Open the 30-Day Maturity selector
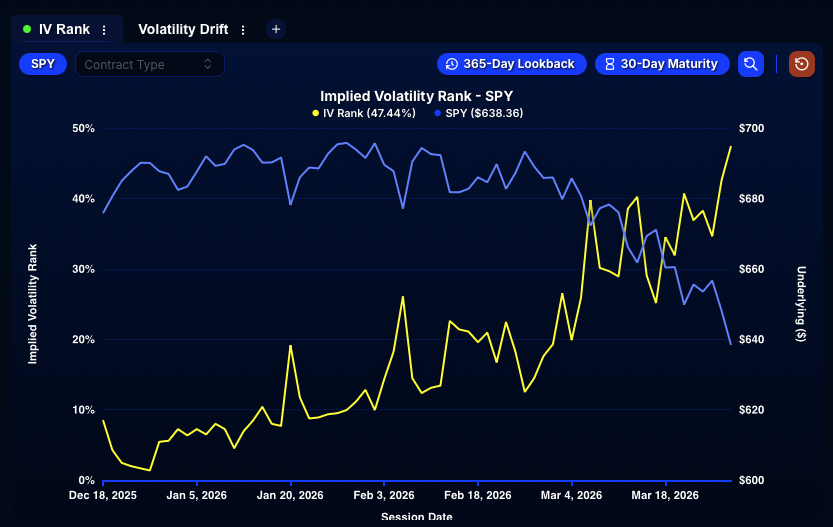This screenshot has height=527, width=833. click(662, 64)
